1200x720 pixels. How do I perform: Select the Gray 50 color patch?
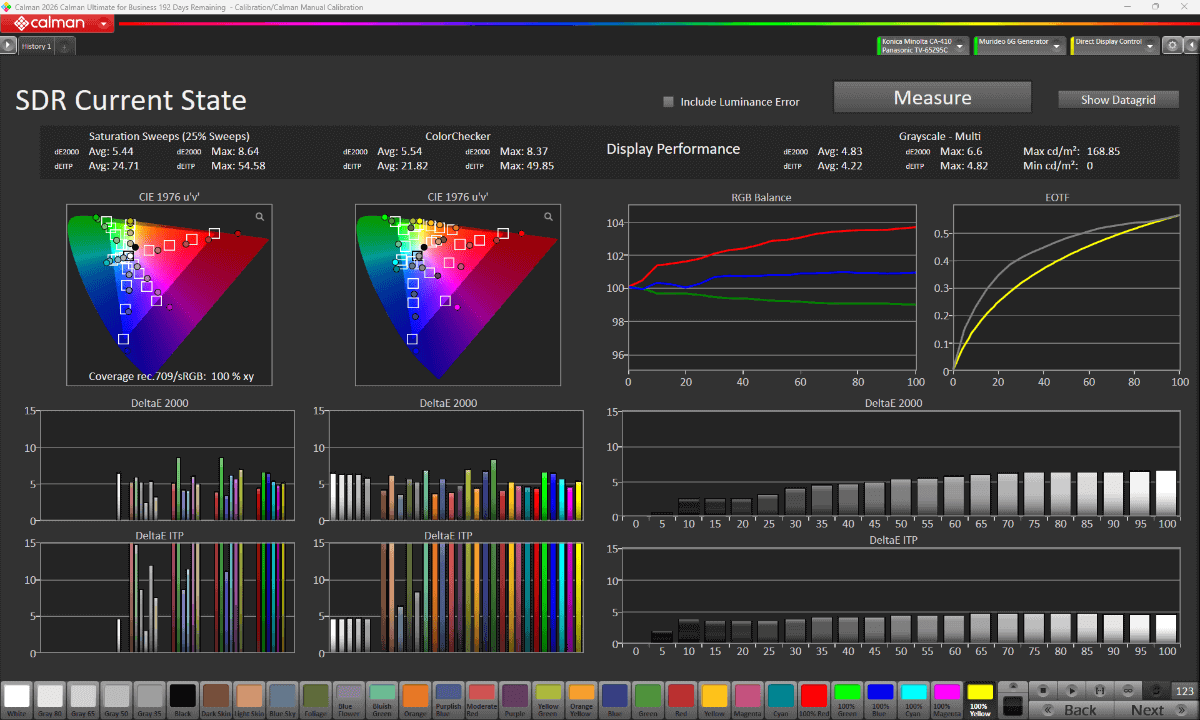116,699
